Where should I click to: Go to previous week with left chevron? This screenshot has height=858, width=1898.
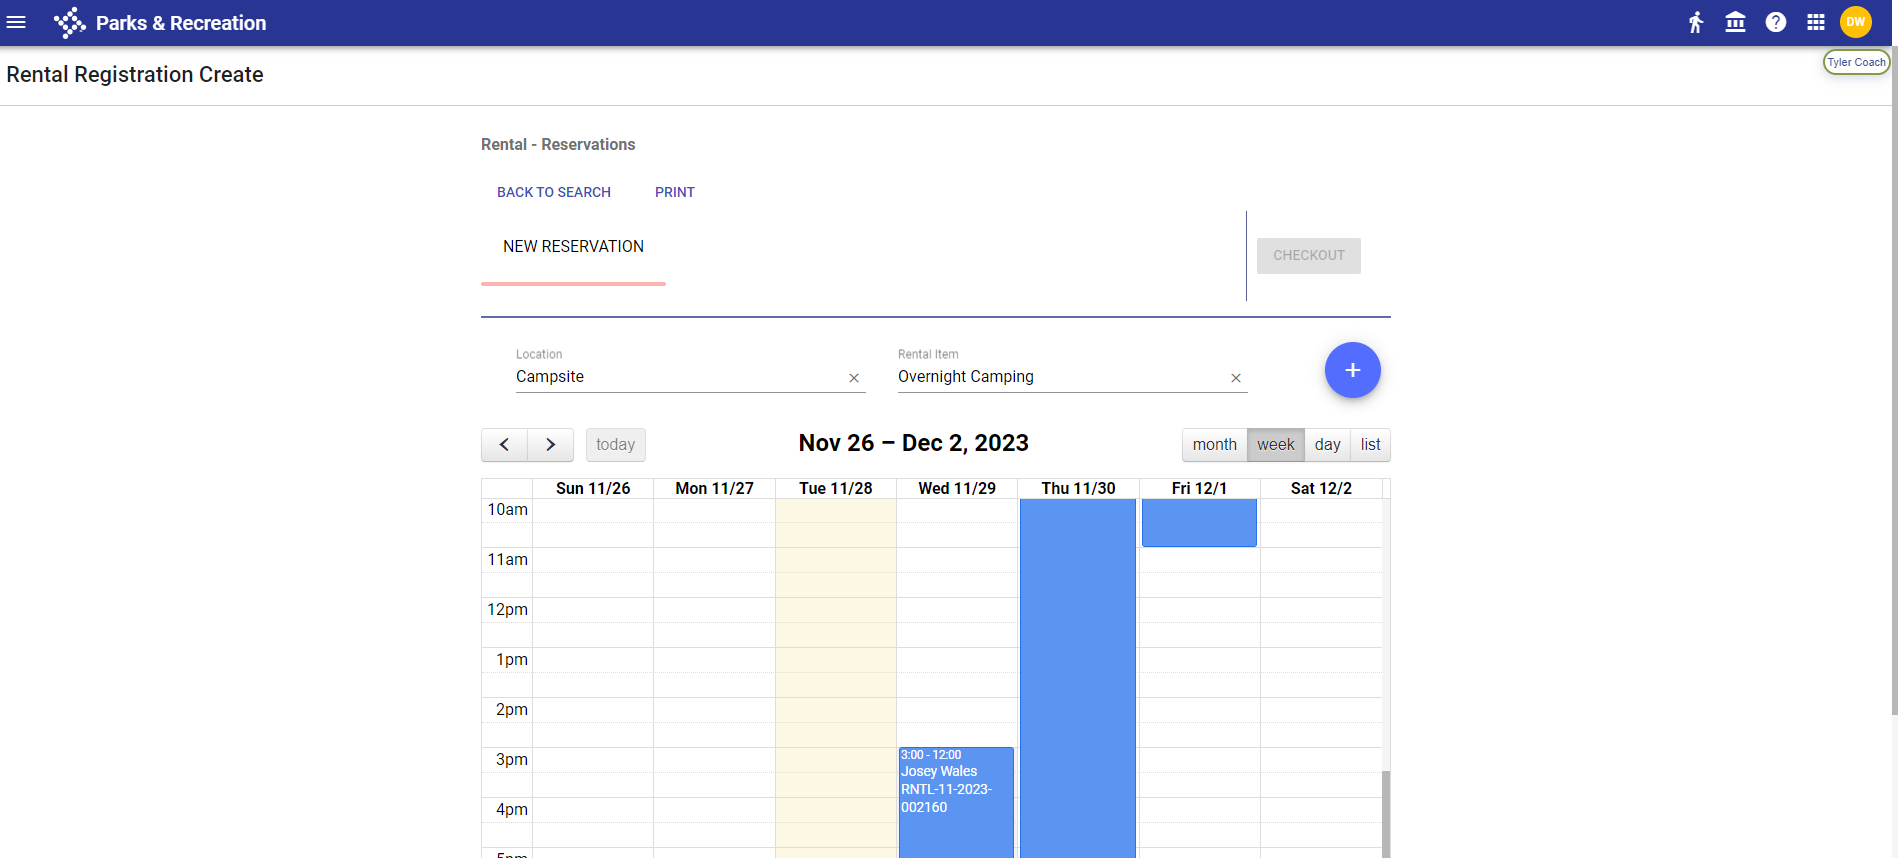click(x=505, y=445)
